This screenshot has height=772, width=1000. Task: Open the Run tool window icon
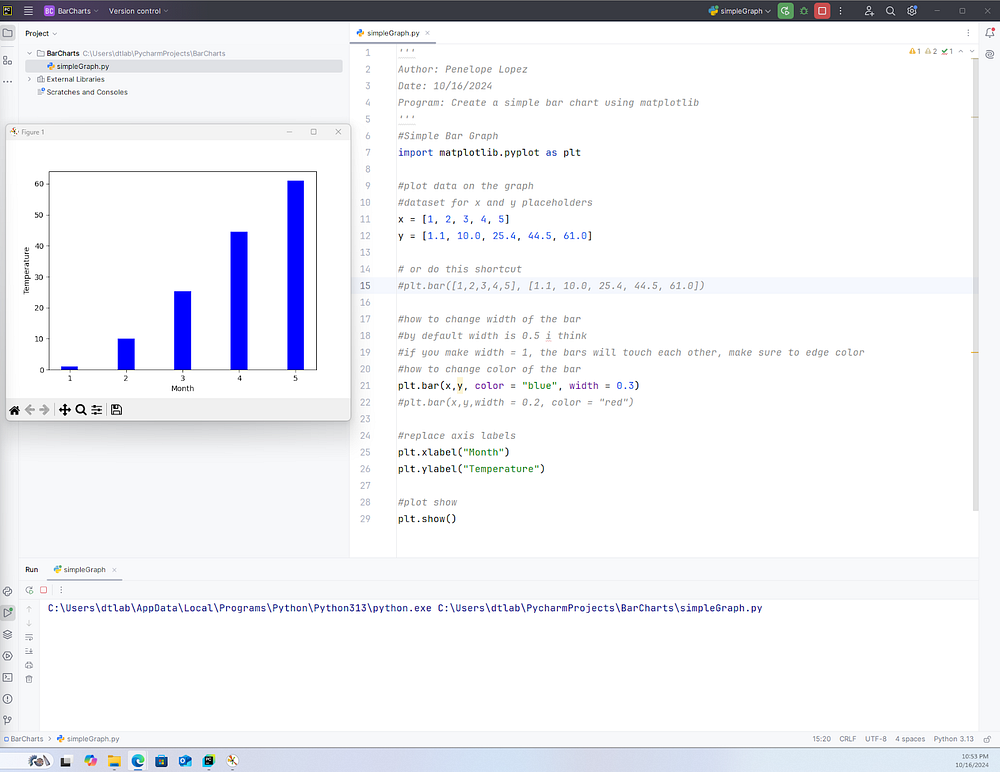(x=8, y=612)
